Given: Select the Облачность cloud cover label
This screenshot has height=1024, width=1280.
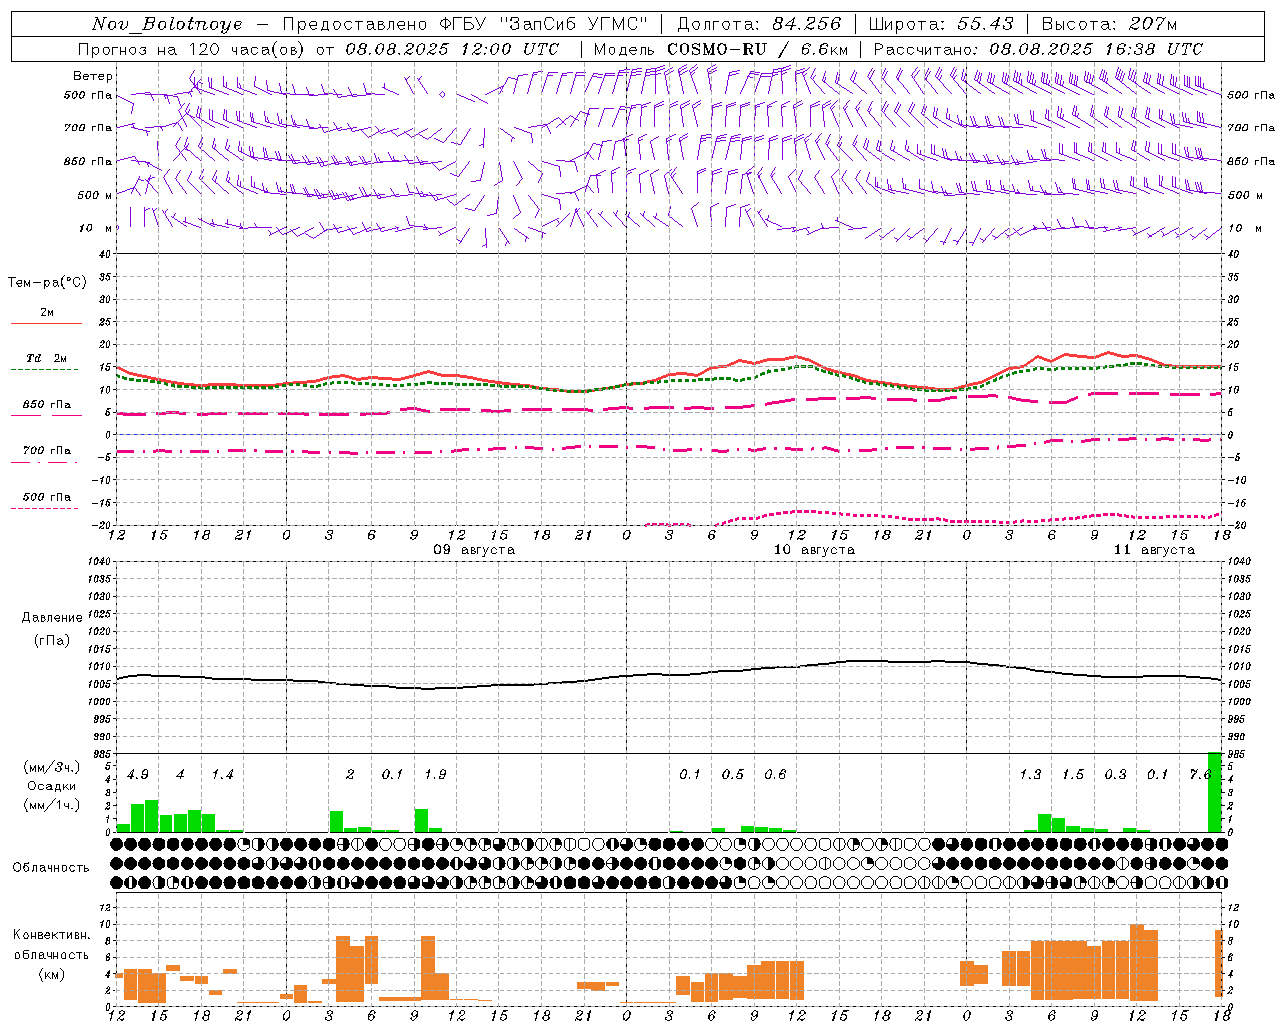Looking at the screenshot, I should (x=51, y=868).
